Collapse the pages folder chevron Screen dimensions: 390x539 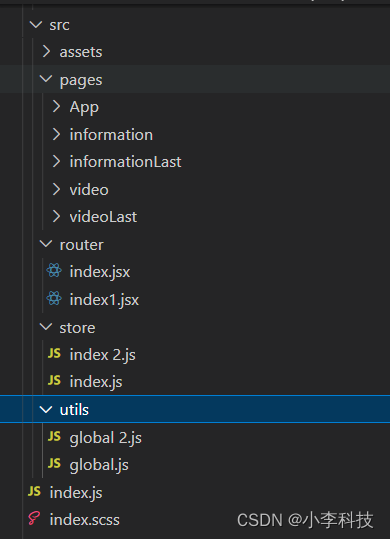(46, 79)
